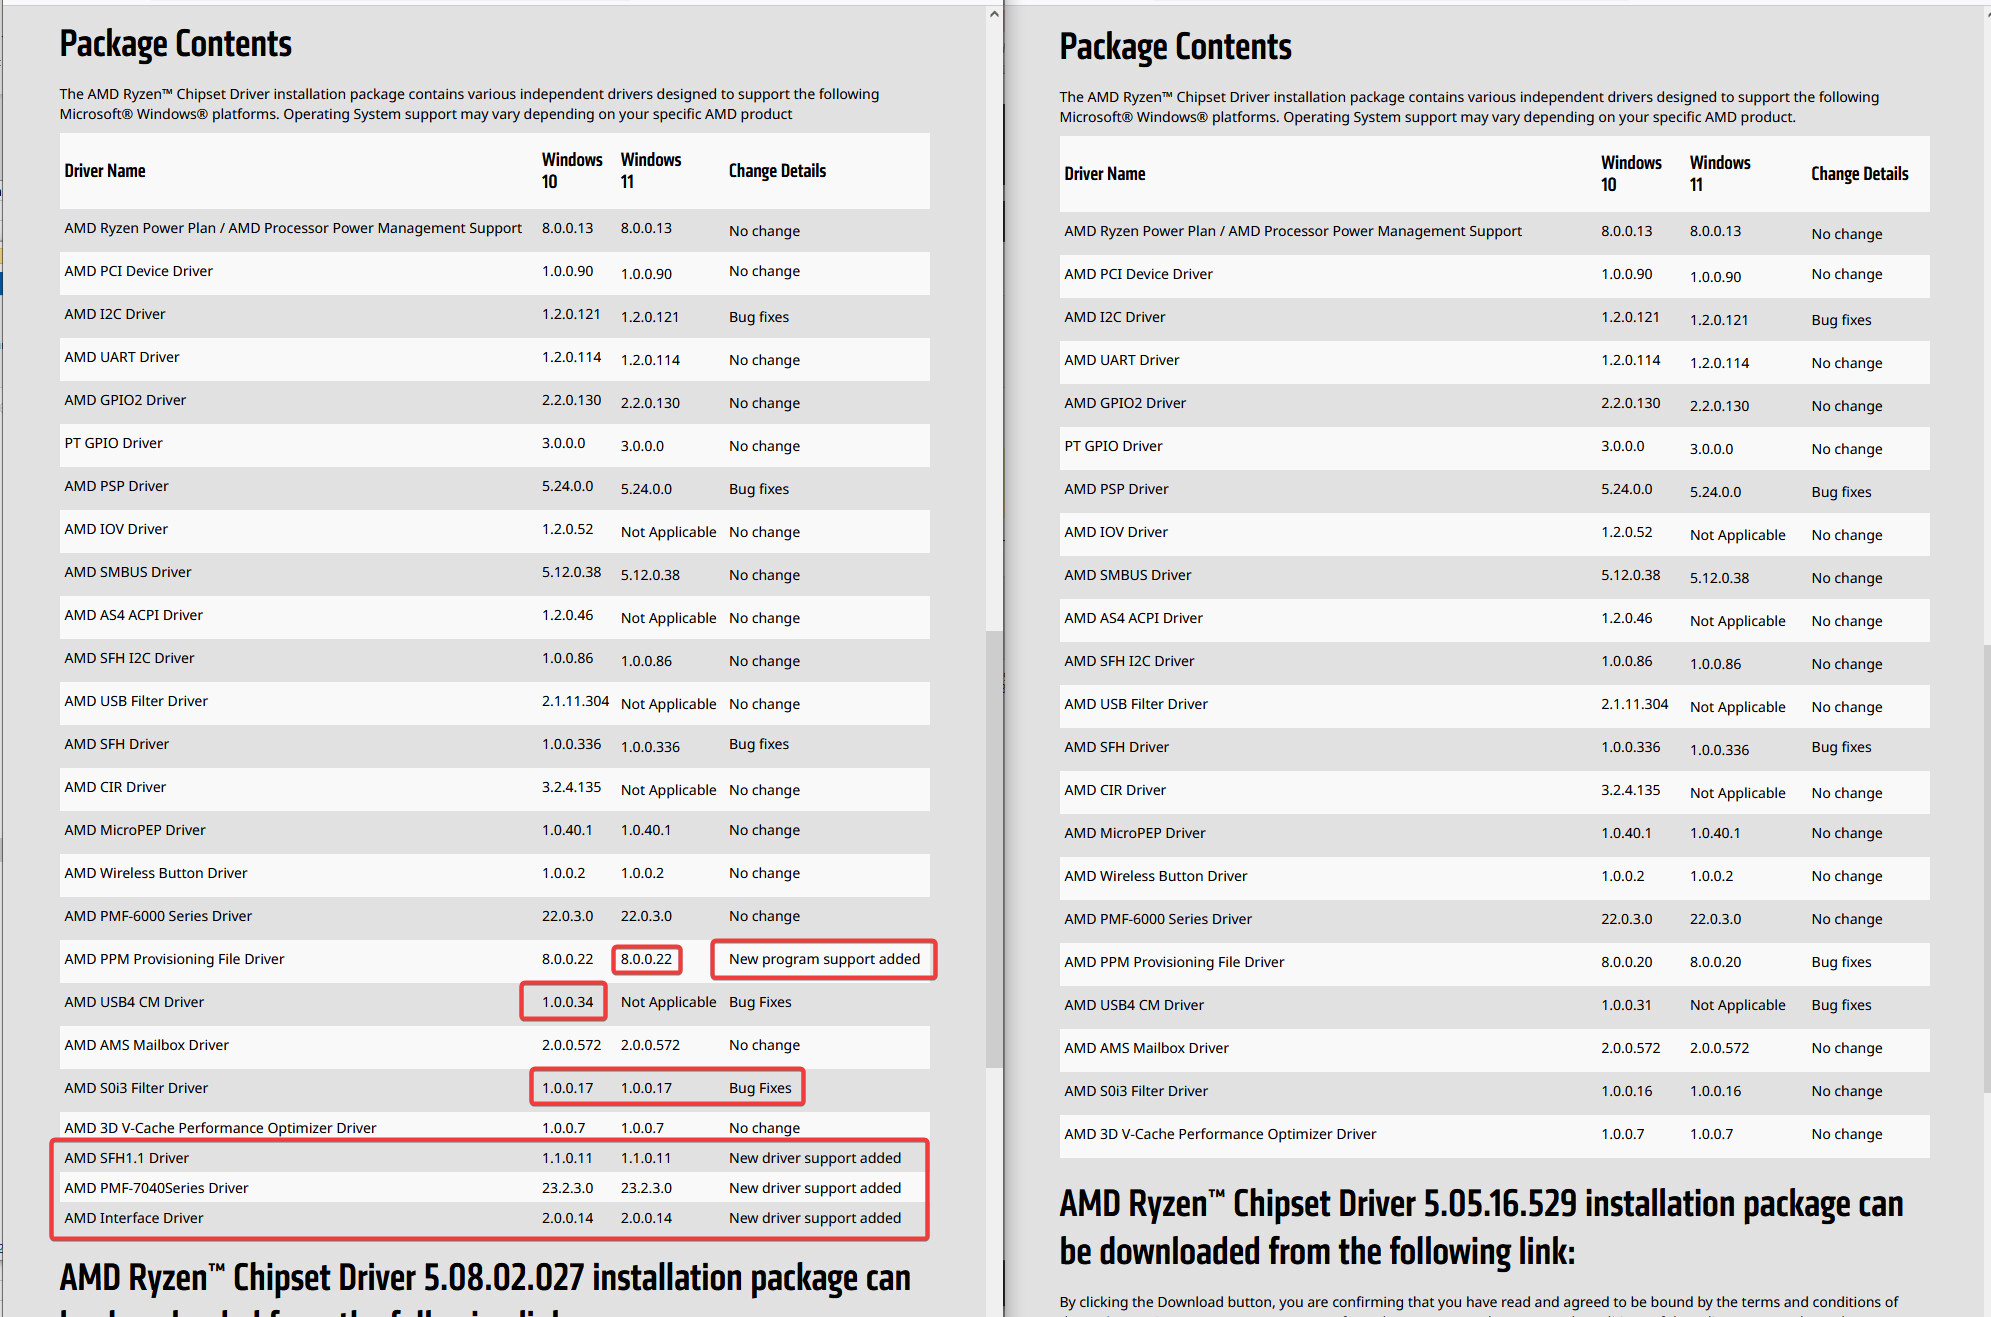Image resolution: width=1991 pixels, height=1317 pixels.
Task: Click the left table 'Driver Name' column header
Action: pos(105,171)
